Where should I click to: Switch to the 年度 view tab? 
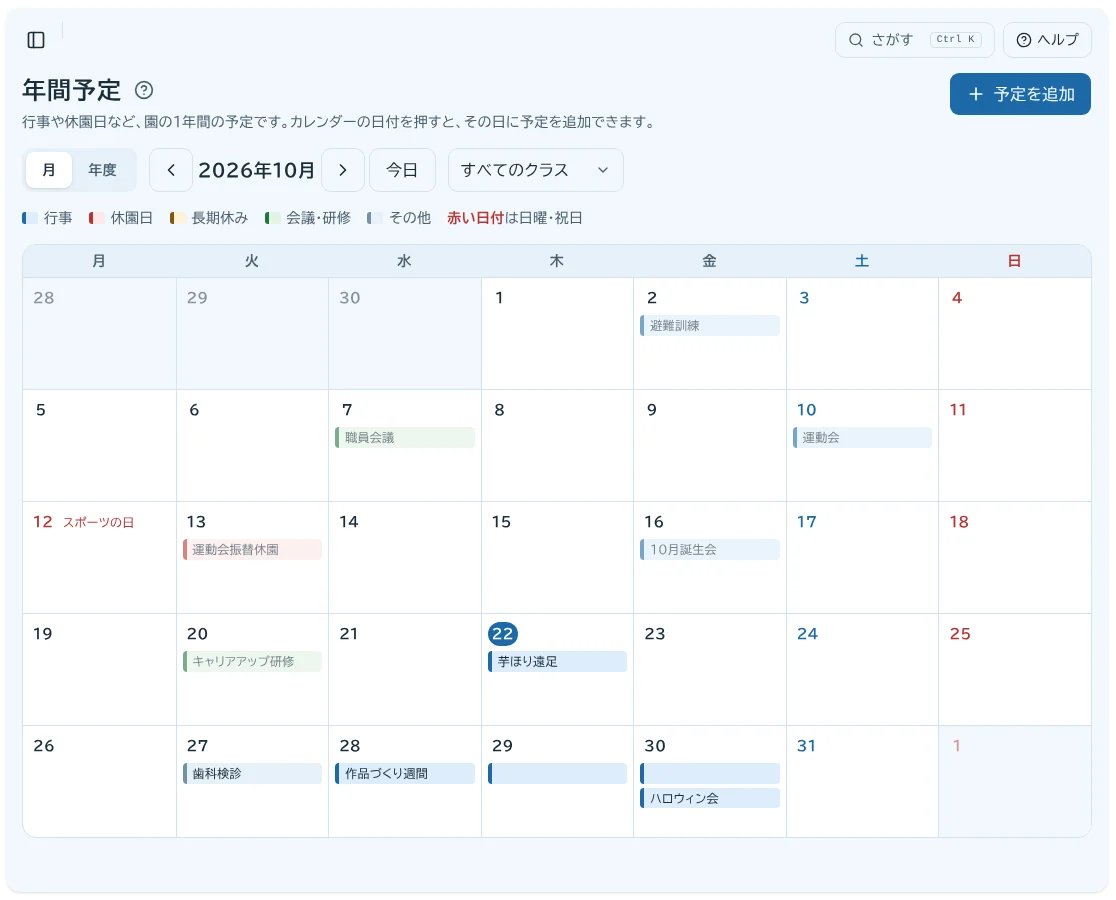pos(102,170)
